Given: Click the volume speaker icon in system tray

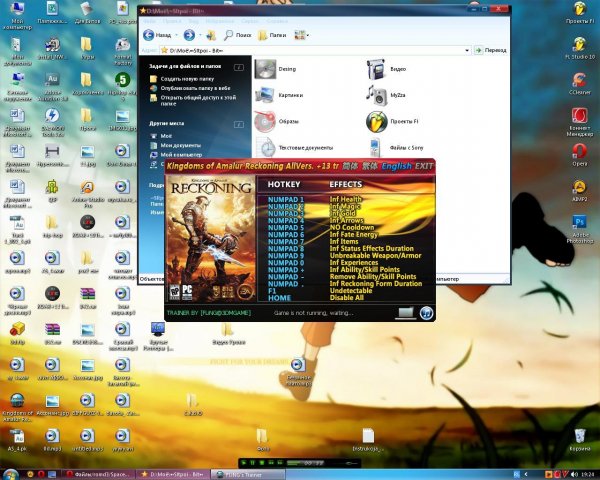Looking at the screenshot, I should click(574, 475).
